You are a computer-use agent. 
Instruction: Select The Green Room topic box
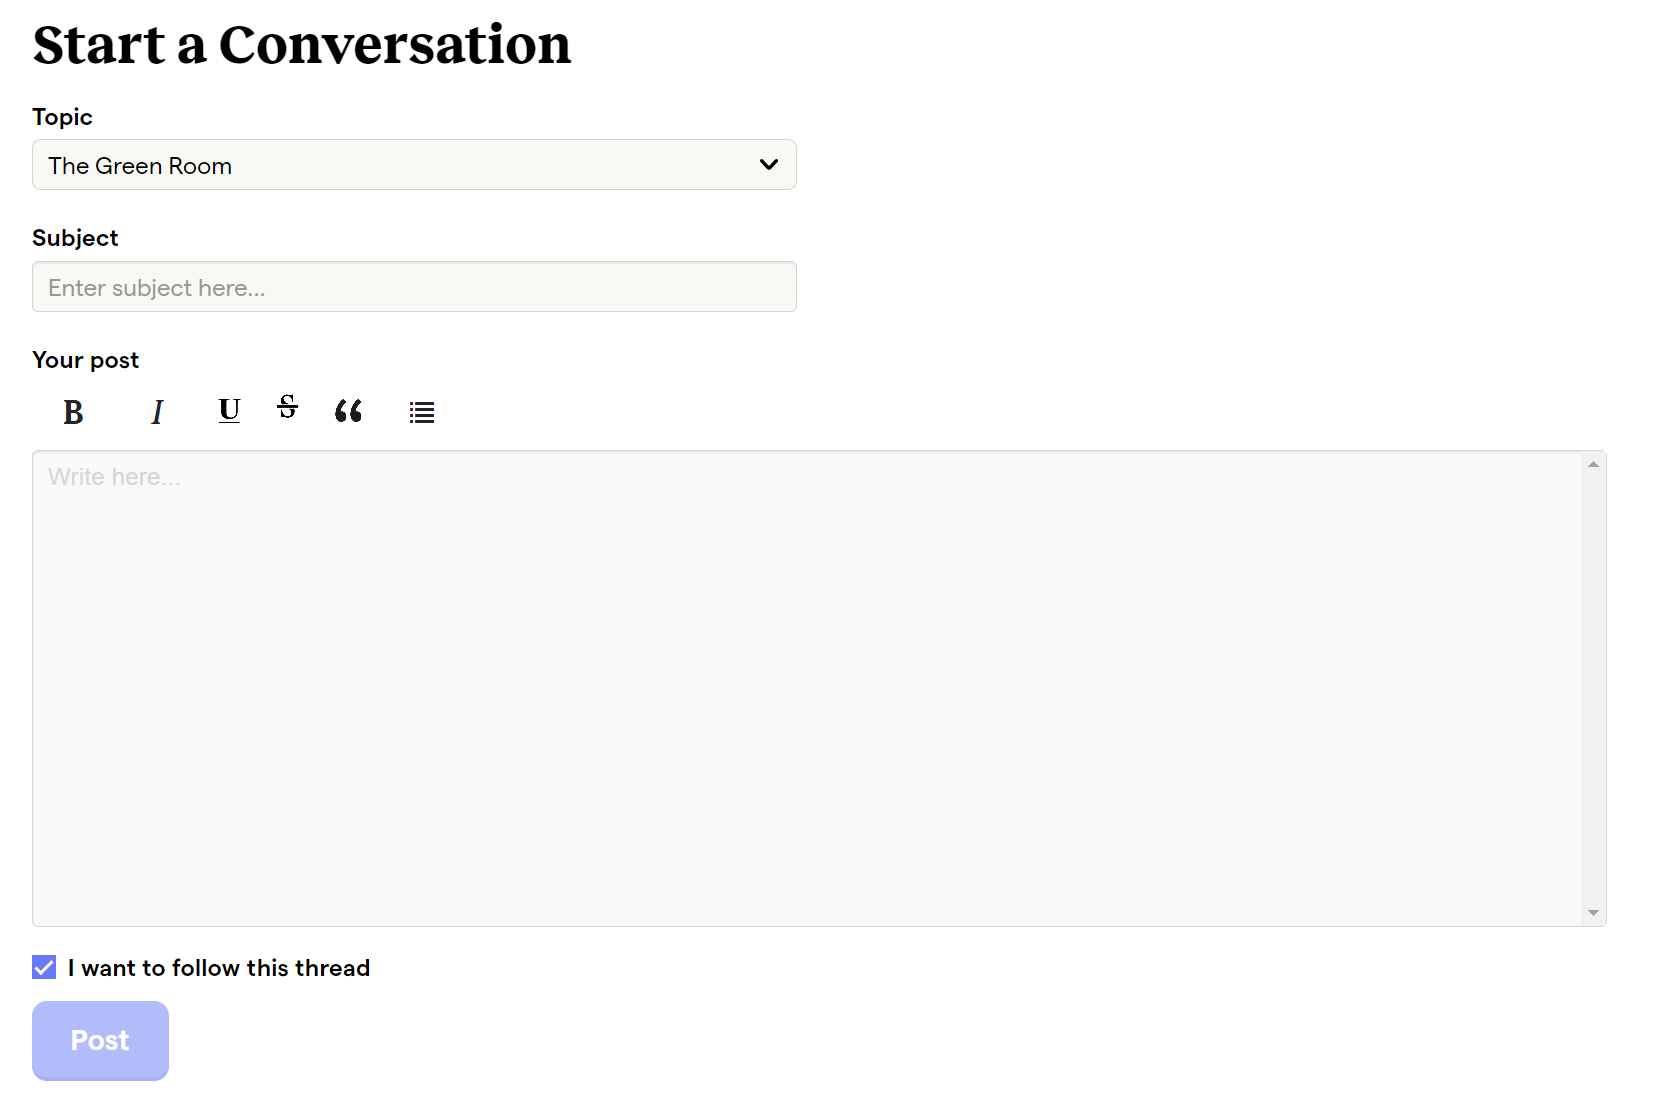pyautogui.click(x=414, y=165)
